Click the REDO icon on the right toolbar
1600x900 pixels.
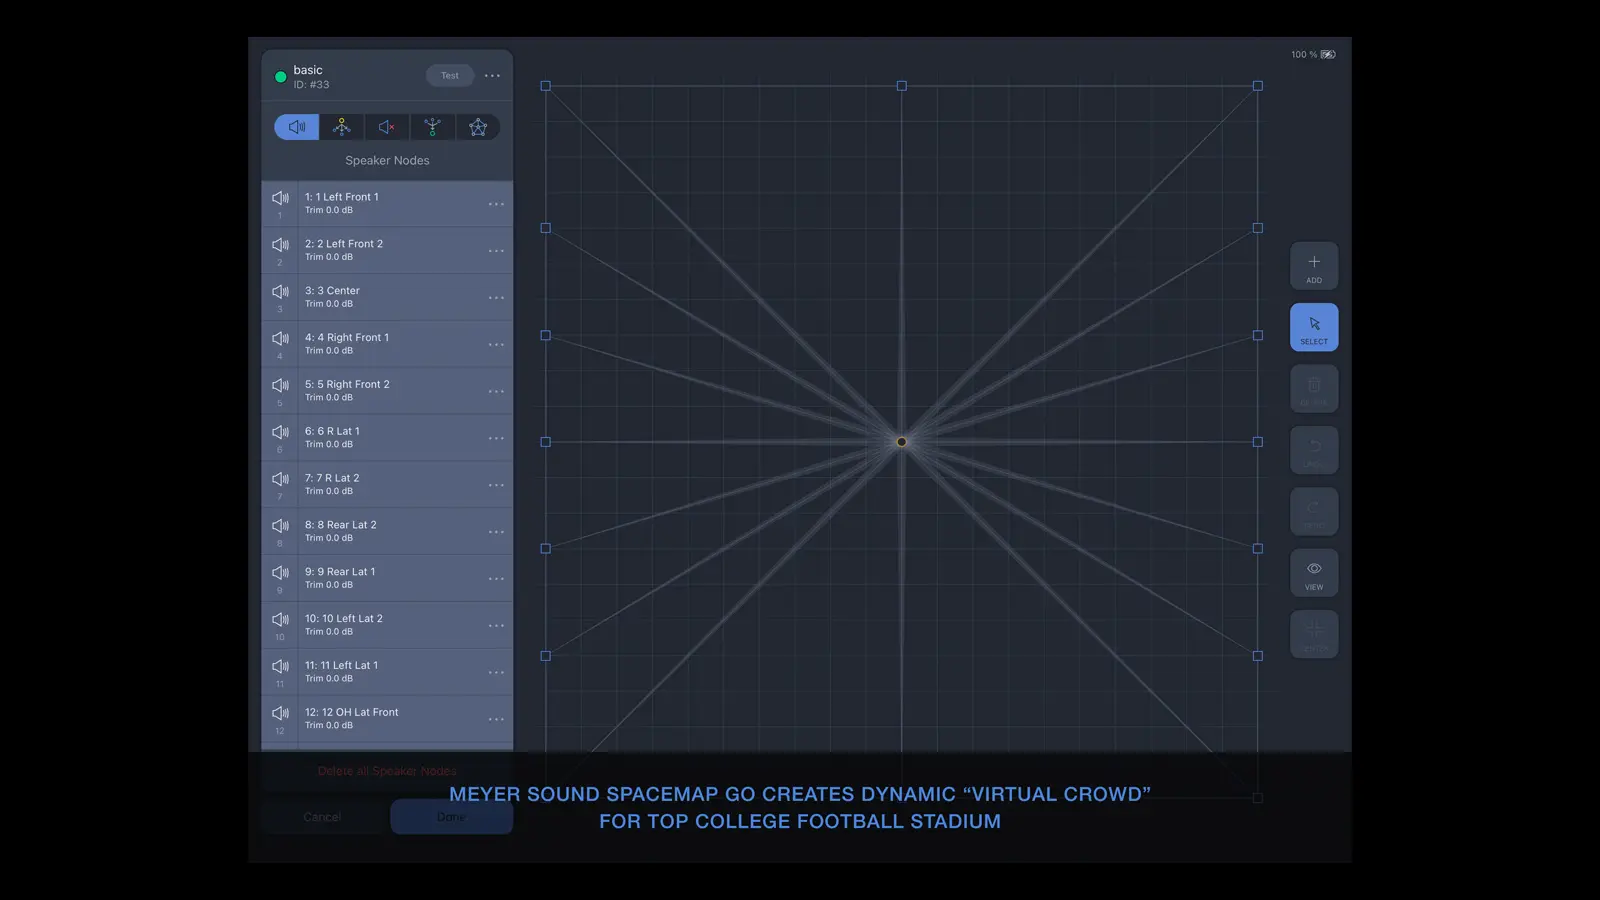pyautogui.click(x=1314, y=511)
